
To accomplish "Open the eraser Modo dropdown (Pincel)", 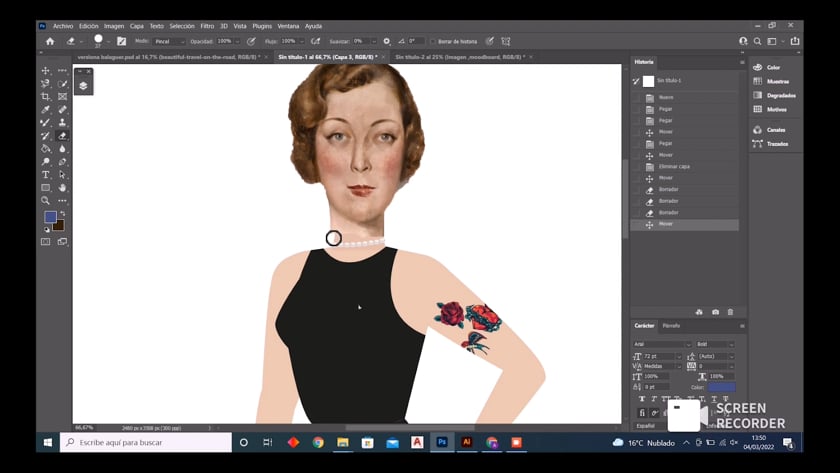I will click(x=168, y=41).
